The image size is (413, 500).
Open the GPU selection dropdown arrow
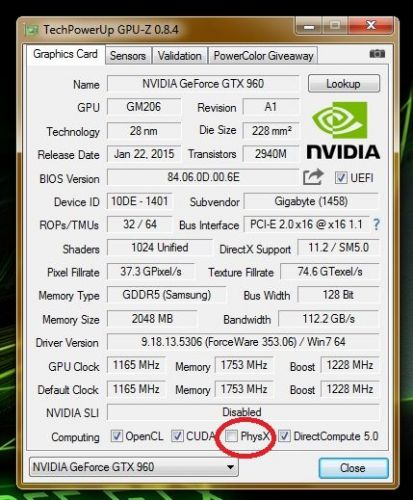pos(230,467)
